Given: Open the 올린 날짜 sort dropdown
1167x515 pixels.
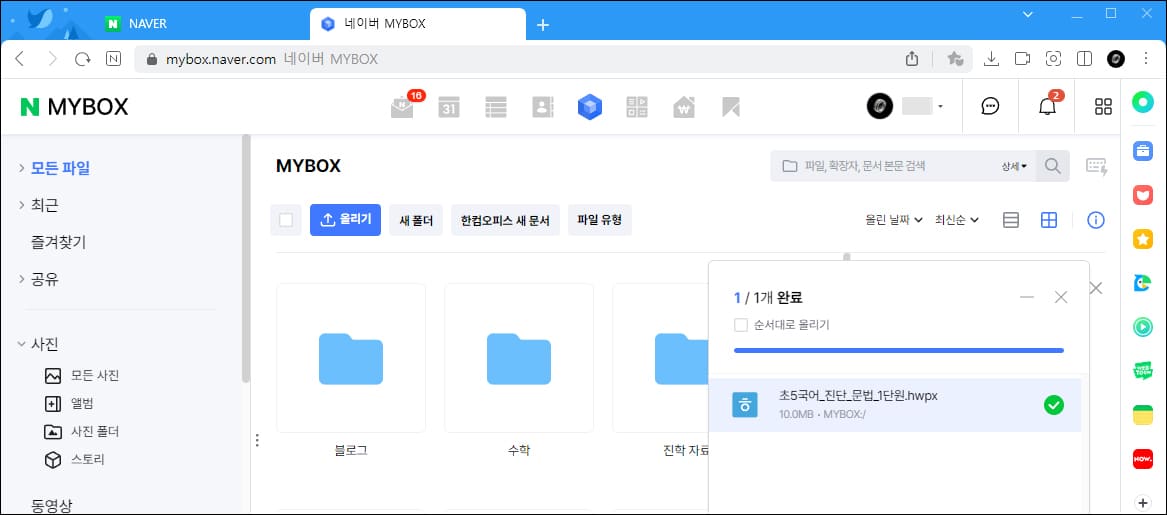Looking at the screenshot, I should (x=894, y=220).
